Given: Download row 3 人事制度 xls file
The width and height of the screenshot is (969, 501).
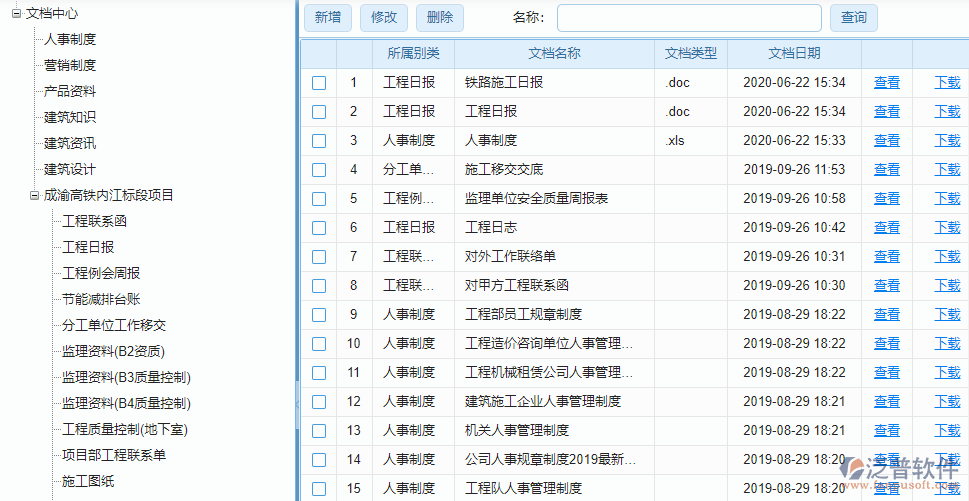Looking at the screenshot, I should tap(947, 141).
